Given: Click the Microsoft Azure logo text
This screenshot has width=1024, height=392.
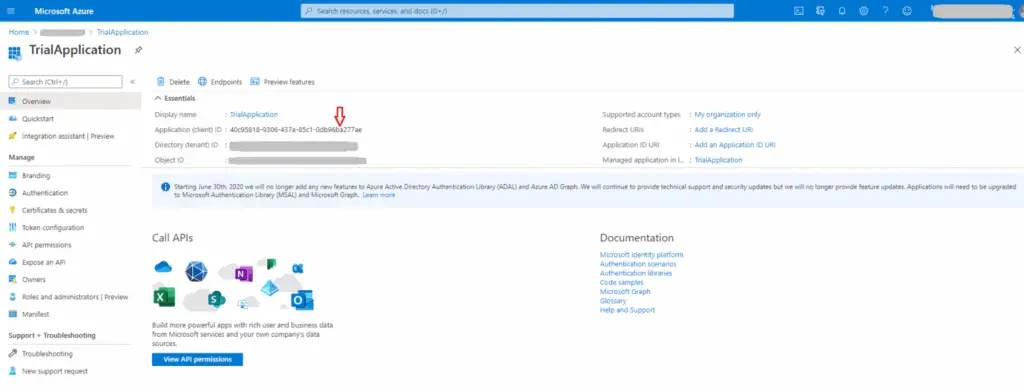Looking at the screenshot, I should click(63, 11).
